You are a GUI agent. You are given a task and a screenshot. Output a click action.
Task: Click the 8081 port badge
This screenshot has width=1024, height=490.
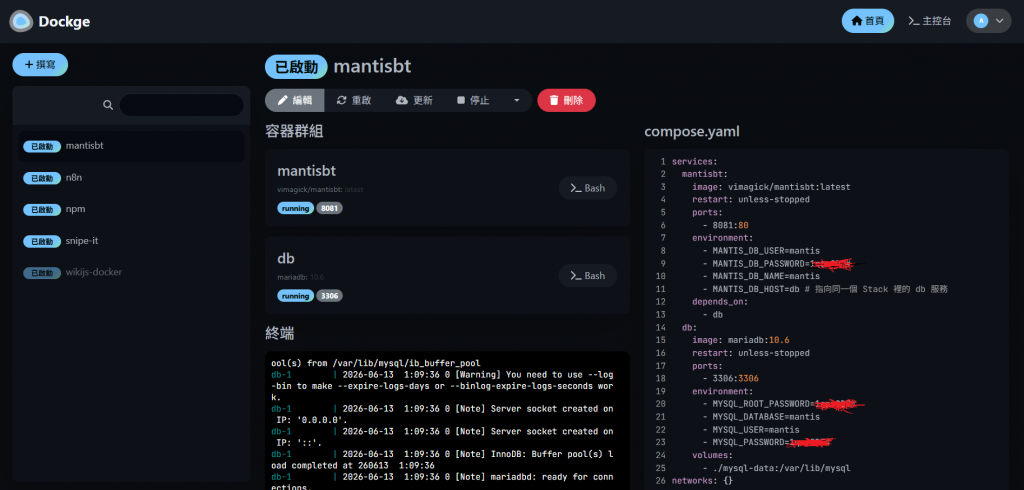point(330,208)
